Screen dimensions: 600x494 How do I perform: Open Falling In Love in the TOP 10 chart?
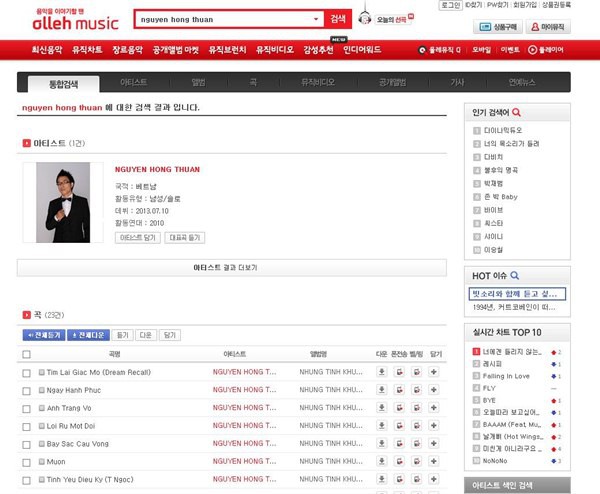coord(506,376)
